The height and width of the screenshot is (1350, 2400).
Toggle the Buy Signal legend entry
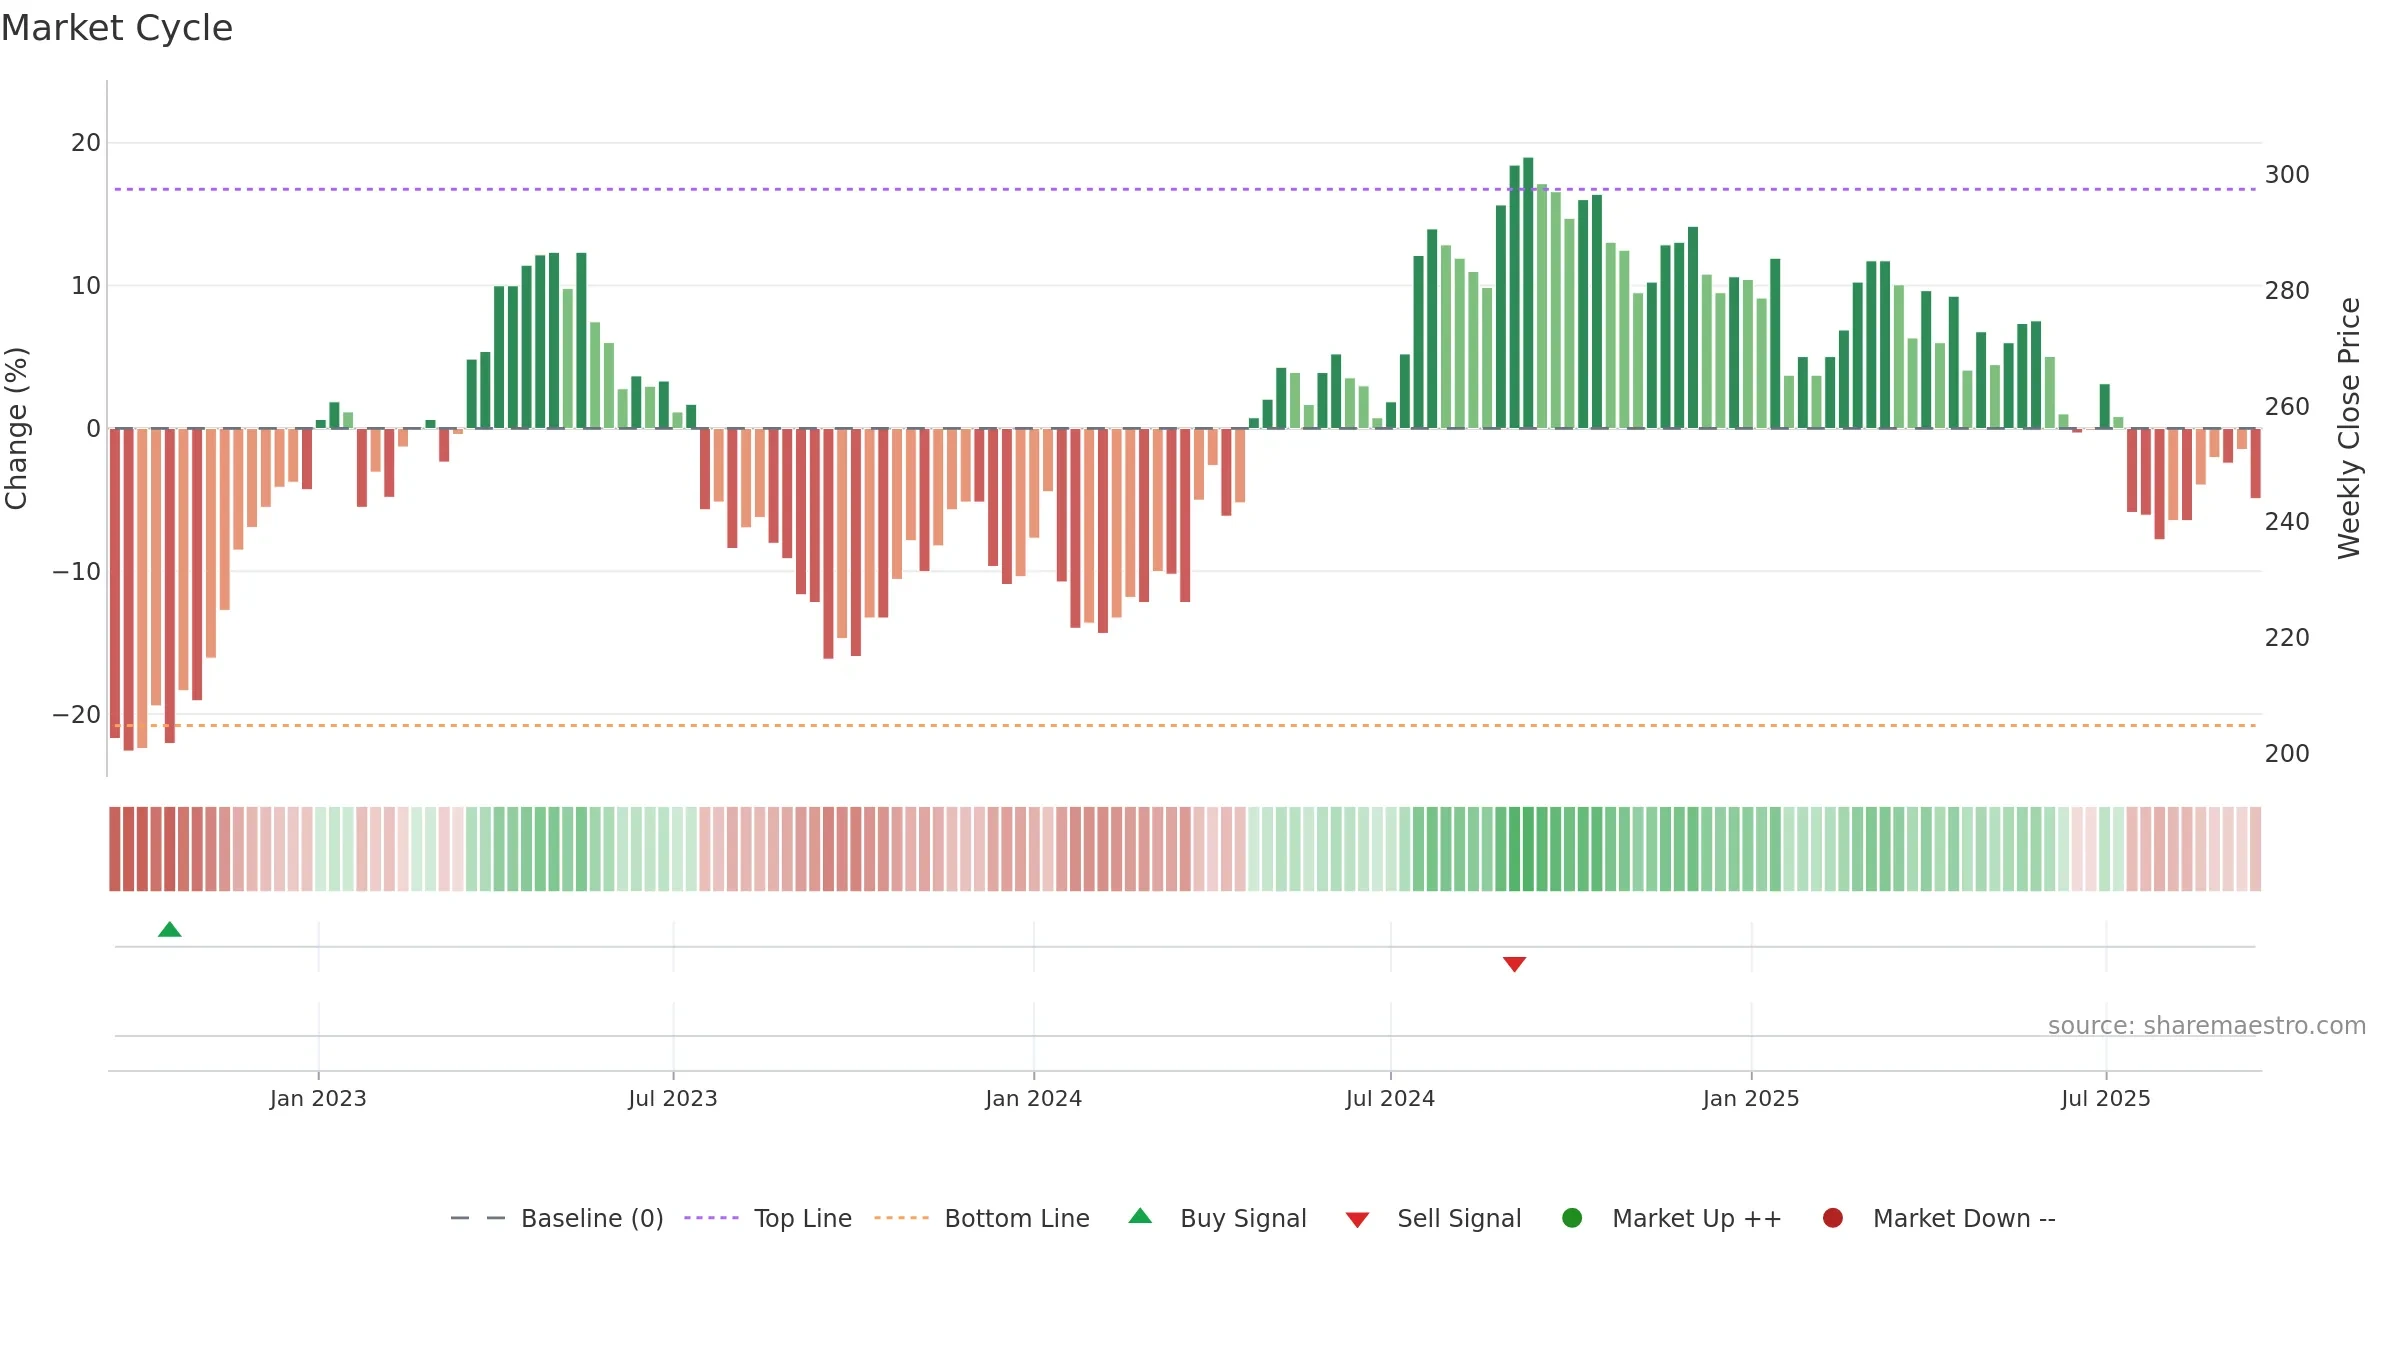tap(1218, 1219)
